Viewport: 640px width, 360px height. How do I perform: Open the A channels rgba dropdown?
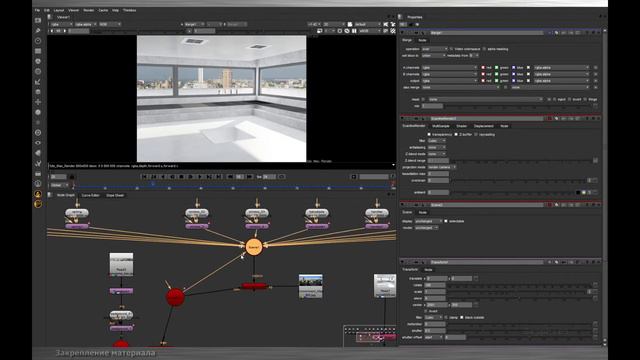coord(449,68)
